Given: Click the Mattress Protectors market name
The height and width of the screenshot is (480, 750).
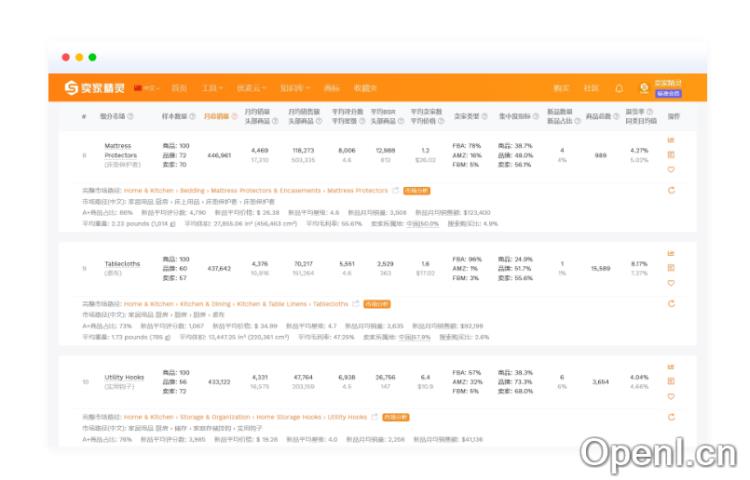Looking at the screenshot, I should (x=120, y=150).
